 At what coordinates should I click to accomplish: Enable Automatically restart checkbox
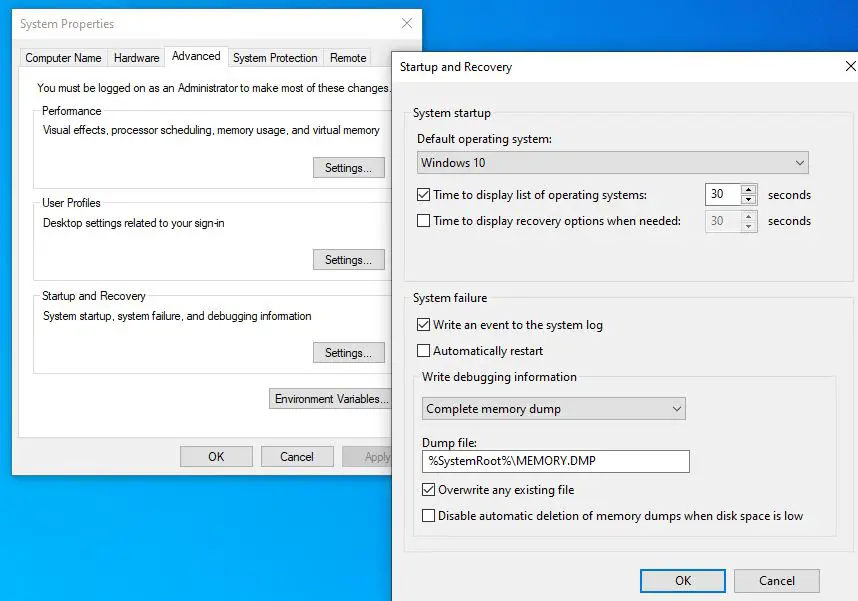(x=424, y=351)
